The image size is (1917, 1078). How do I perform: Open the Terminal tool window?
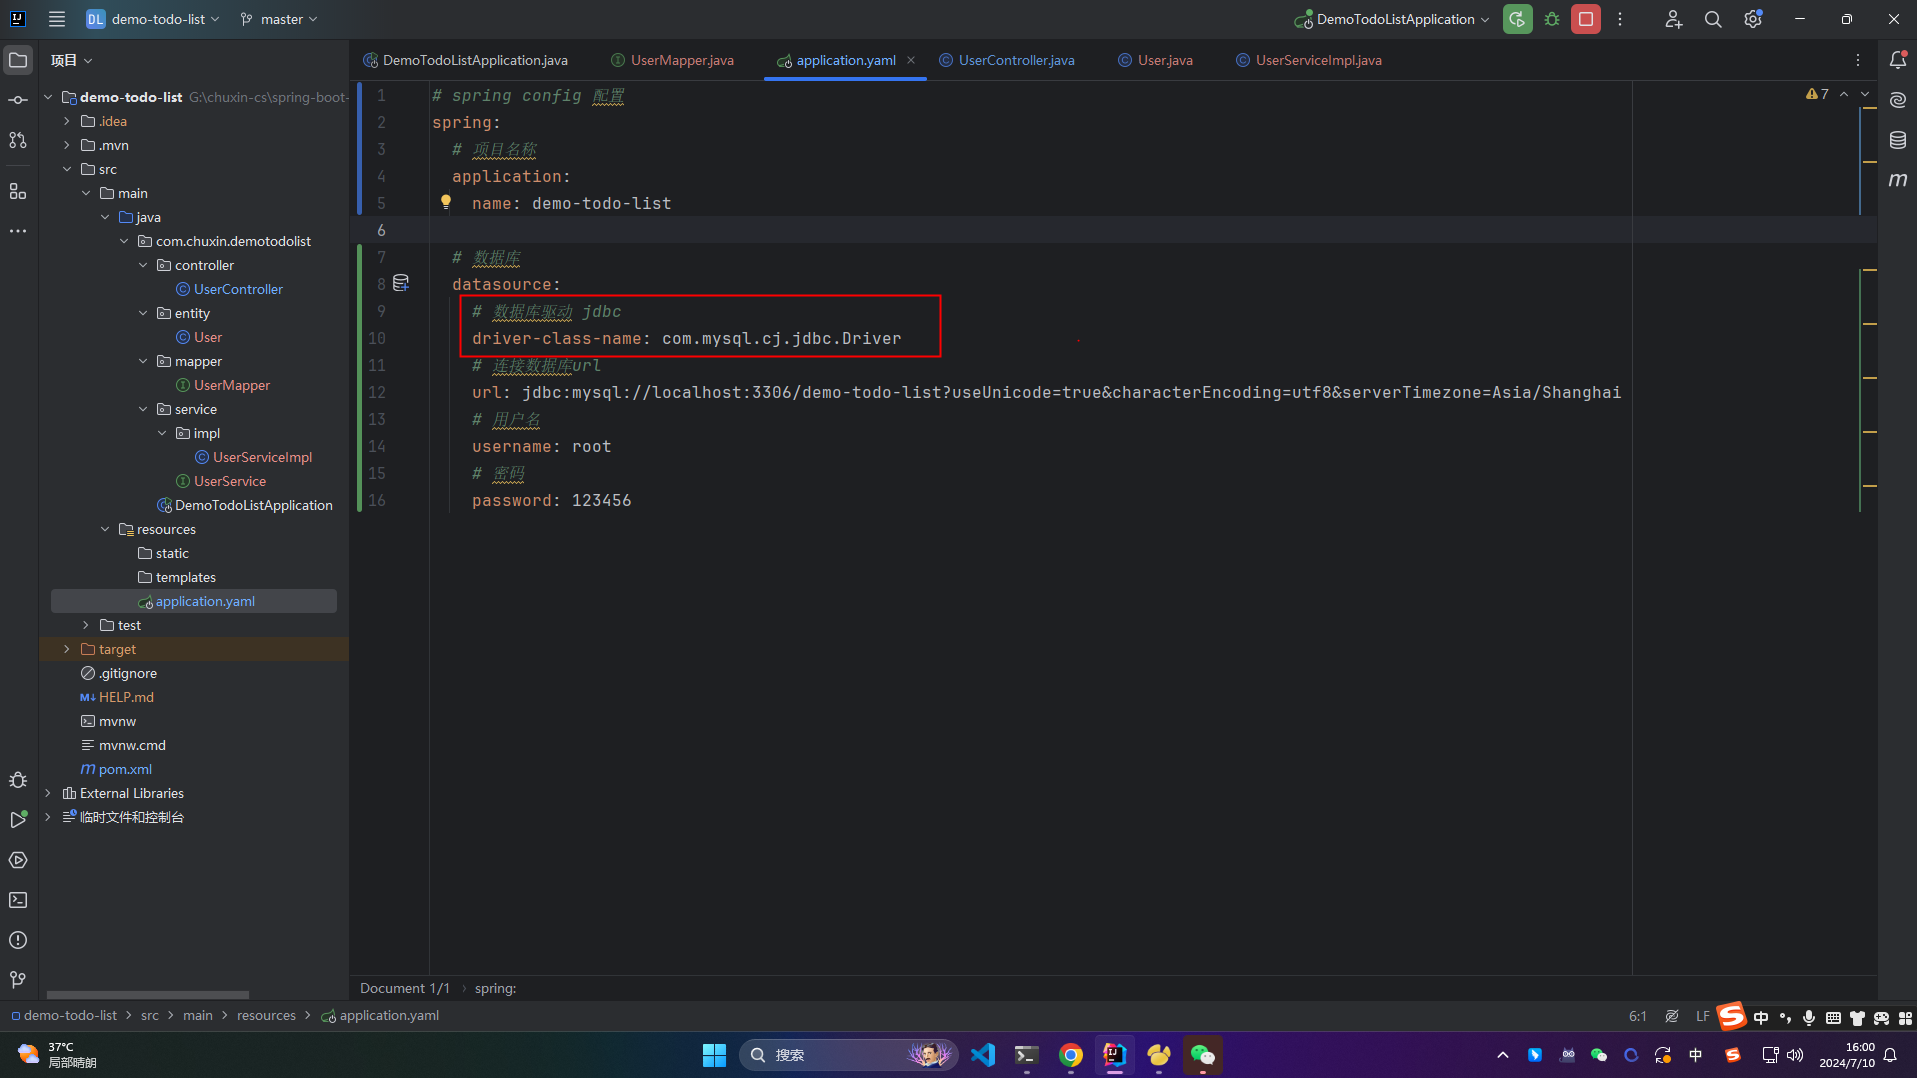pos(18,900)
